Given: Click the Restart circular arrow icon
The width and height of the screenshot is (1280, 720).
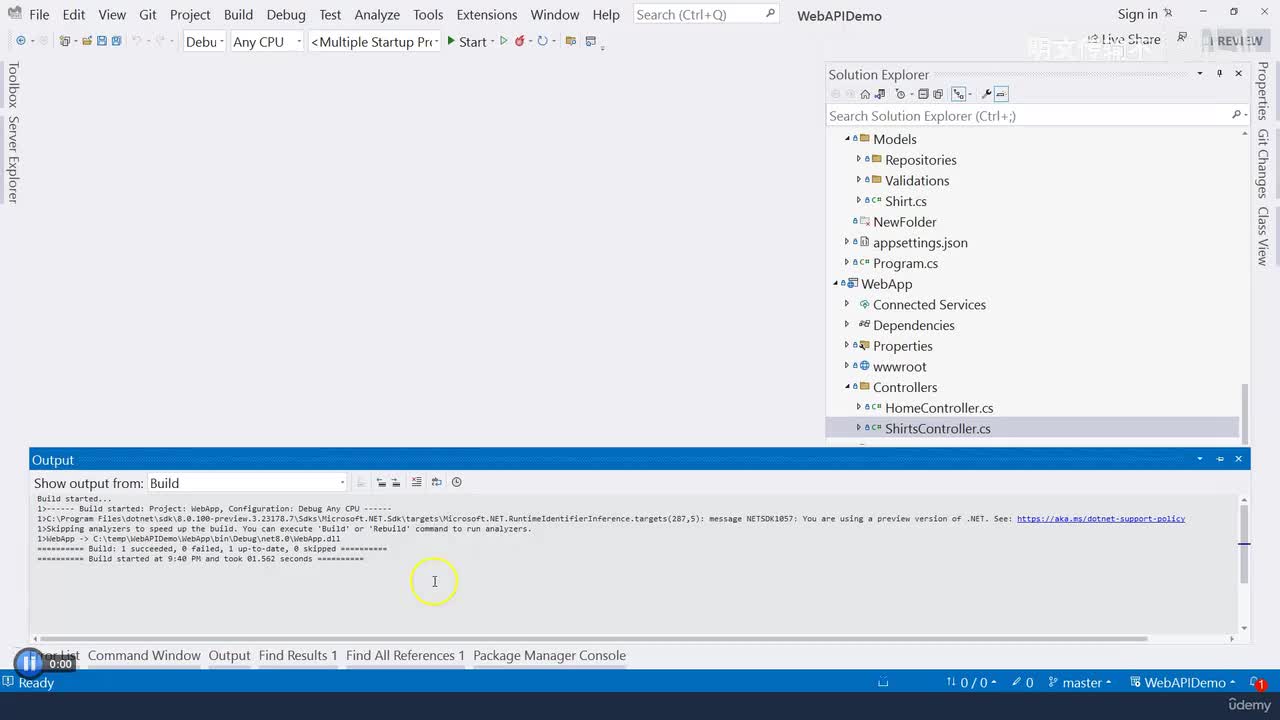Looking at the screenshot, I should pyautogui.click(x=542, y=41).
